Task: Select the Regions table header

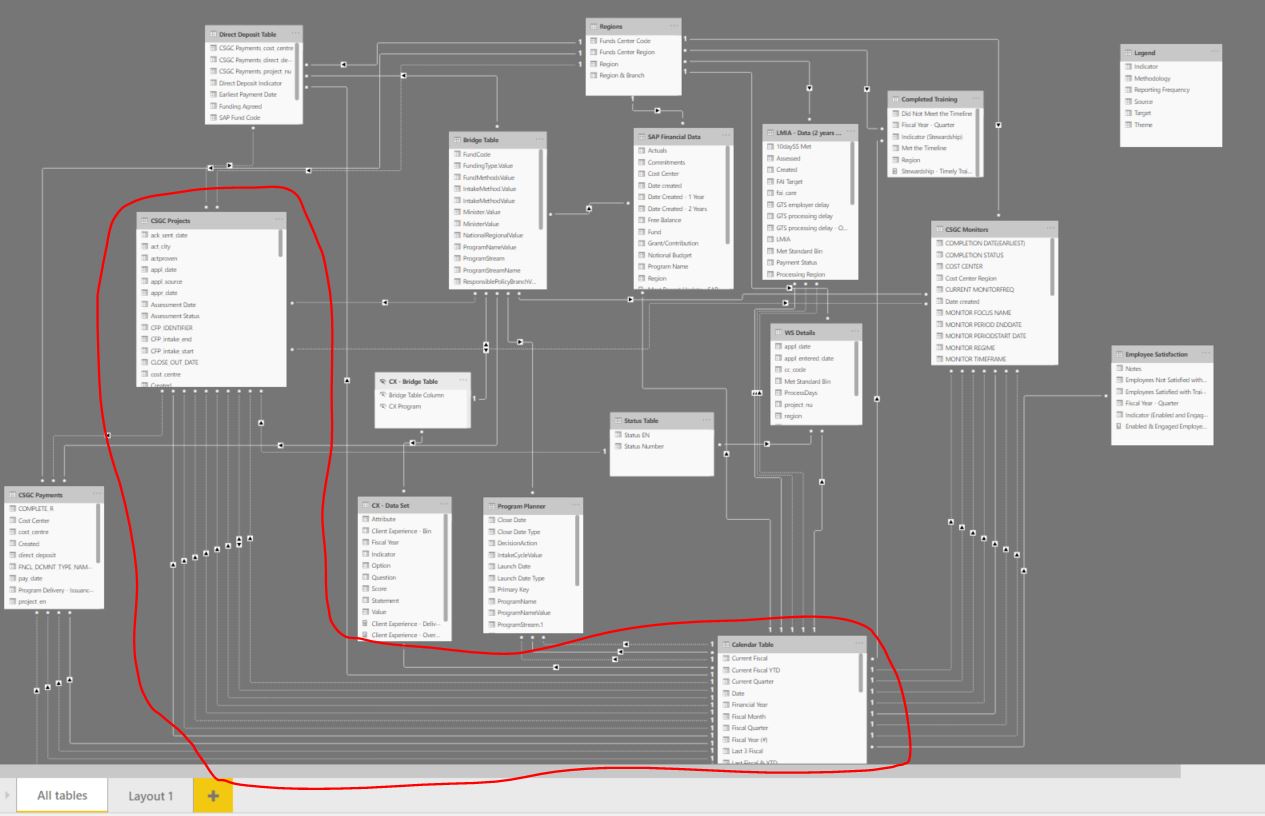Action: click(x=634, y=25)
